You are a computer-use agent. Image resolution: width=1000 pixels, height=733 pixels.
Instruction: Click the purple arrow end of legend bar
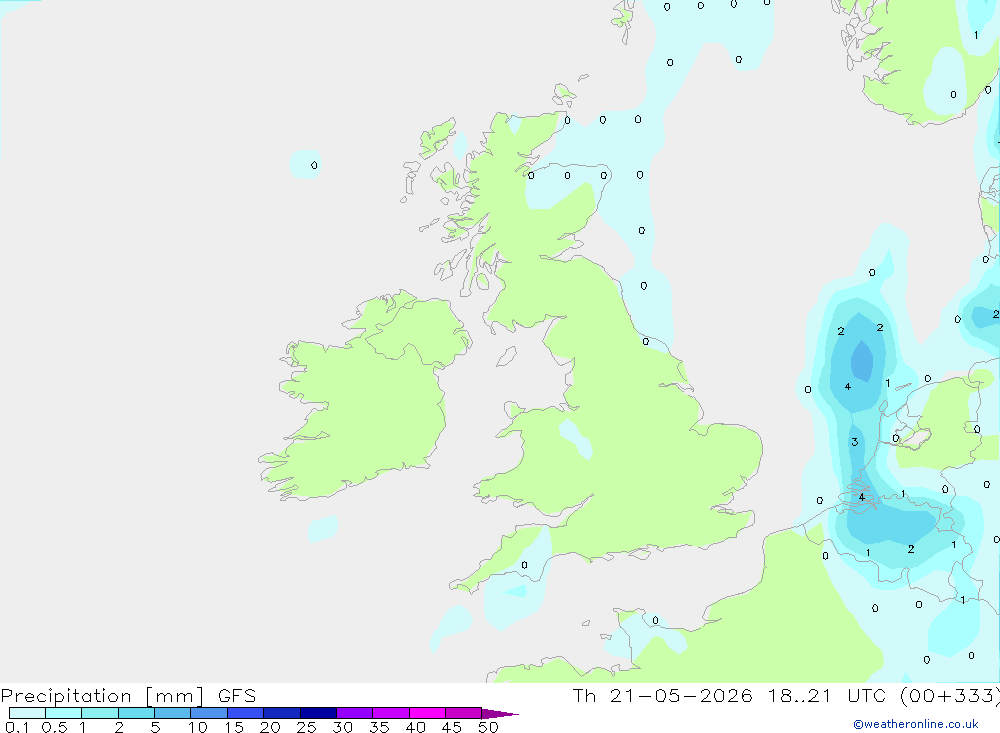coord(500,713)
